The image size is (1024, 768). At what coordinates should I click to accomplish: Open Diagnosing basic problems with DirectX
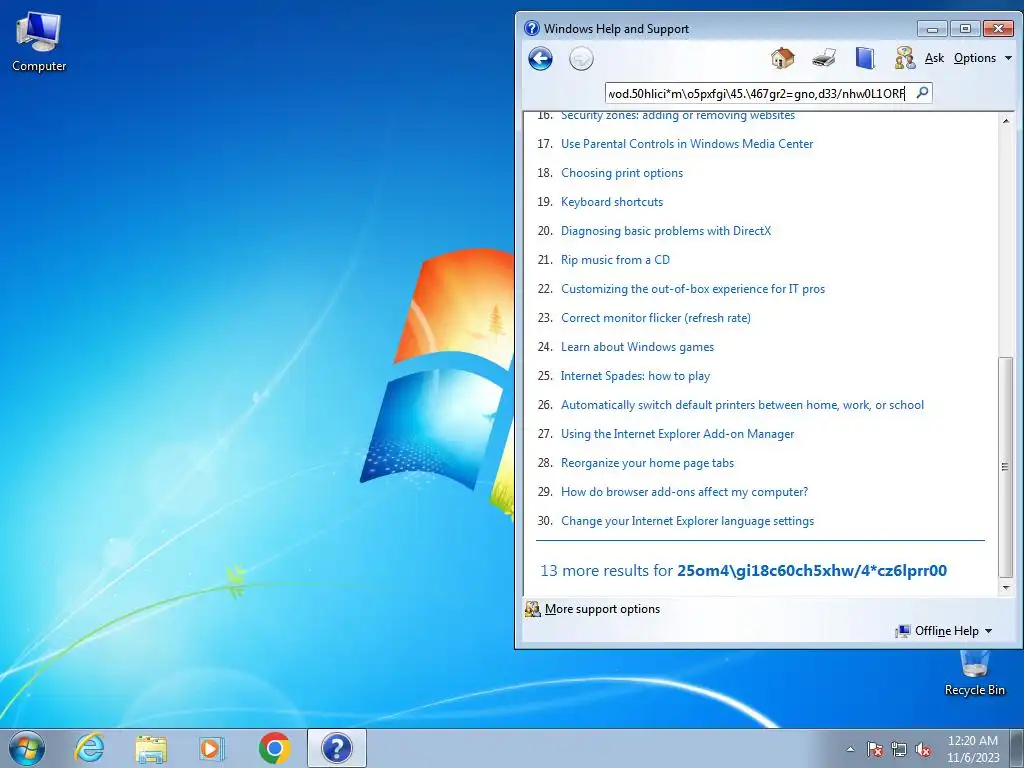tap(666, 231)
